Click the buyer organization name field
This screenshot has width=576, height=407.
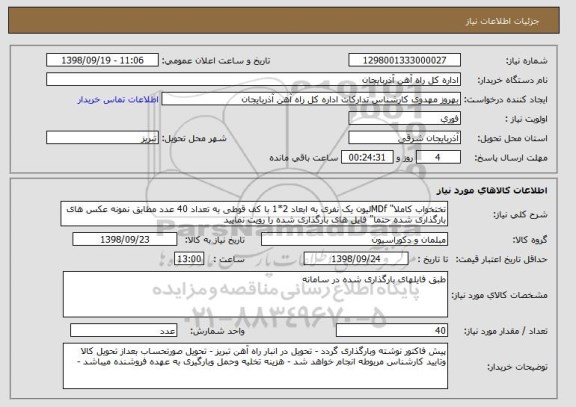point(253,80)
